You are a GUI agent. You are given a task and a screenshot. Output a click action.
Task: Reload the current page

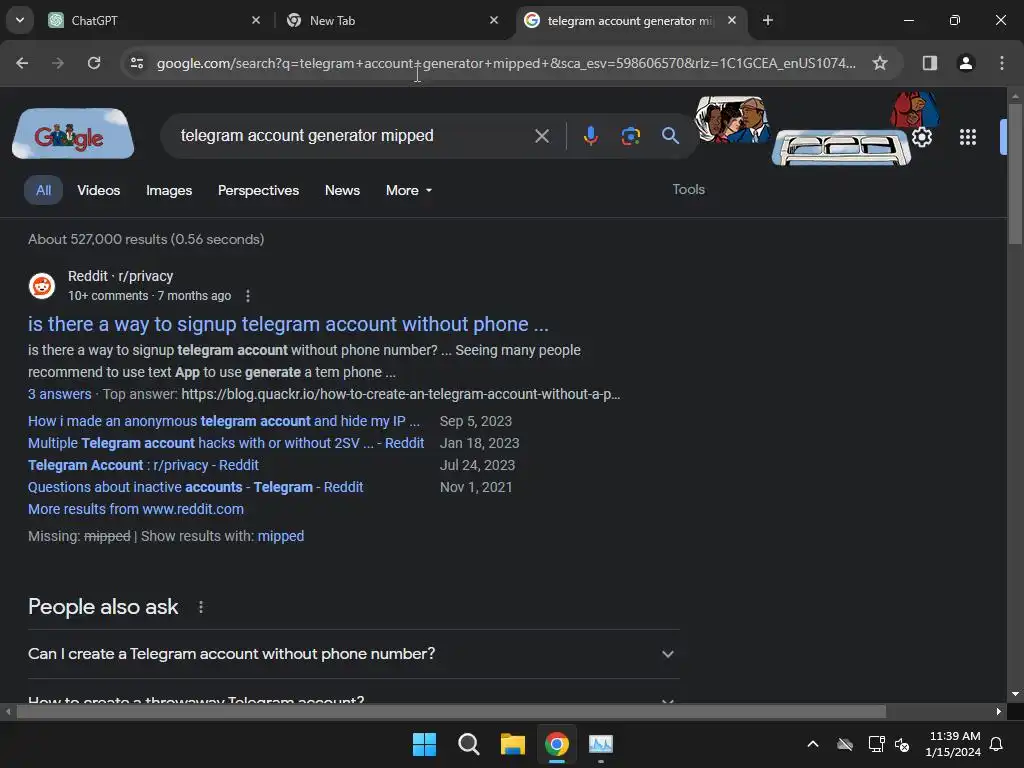(94, 63)
